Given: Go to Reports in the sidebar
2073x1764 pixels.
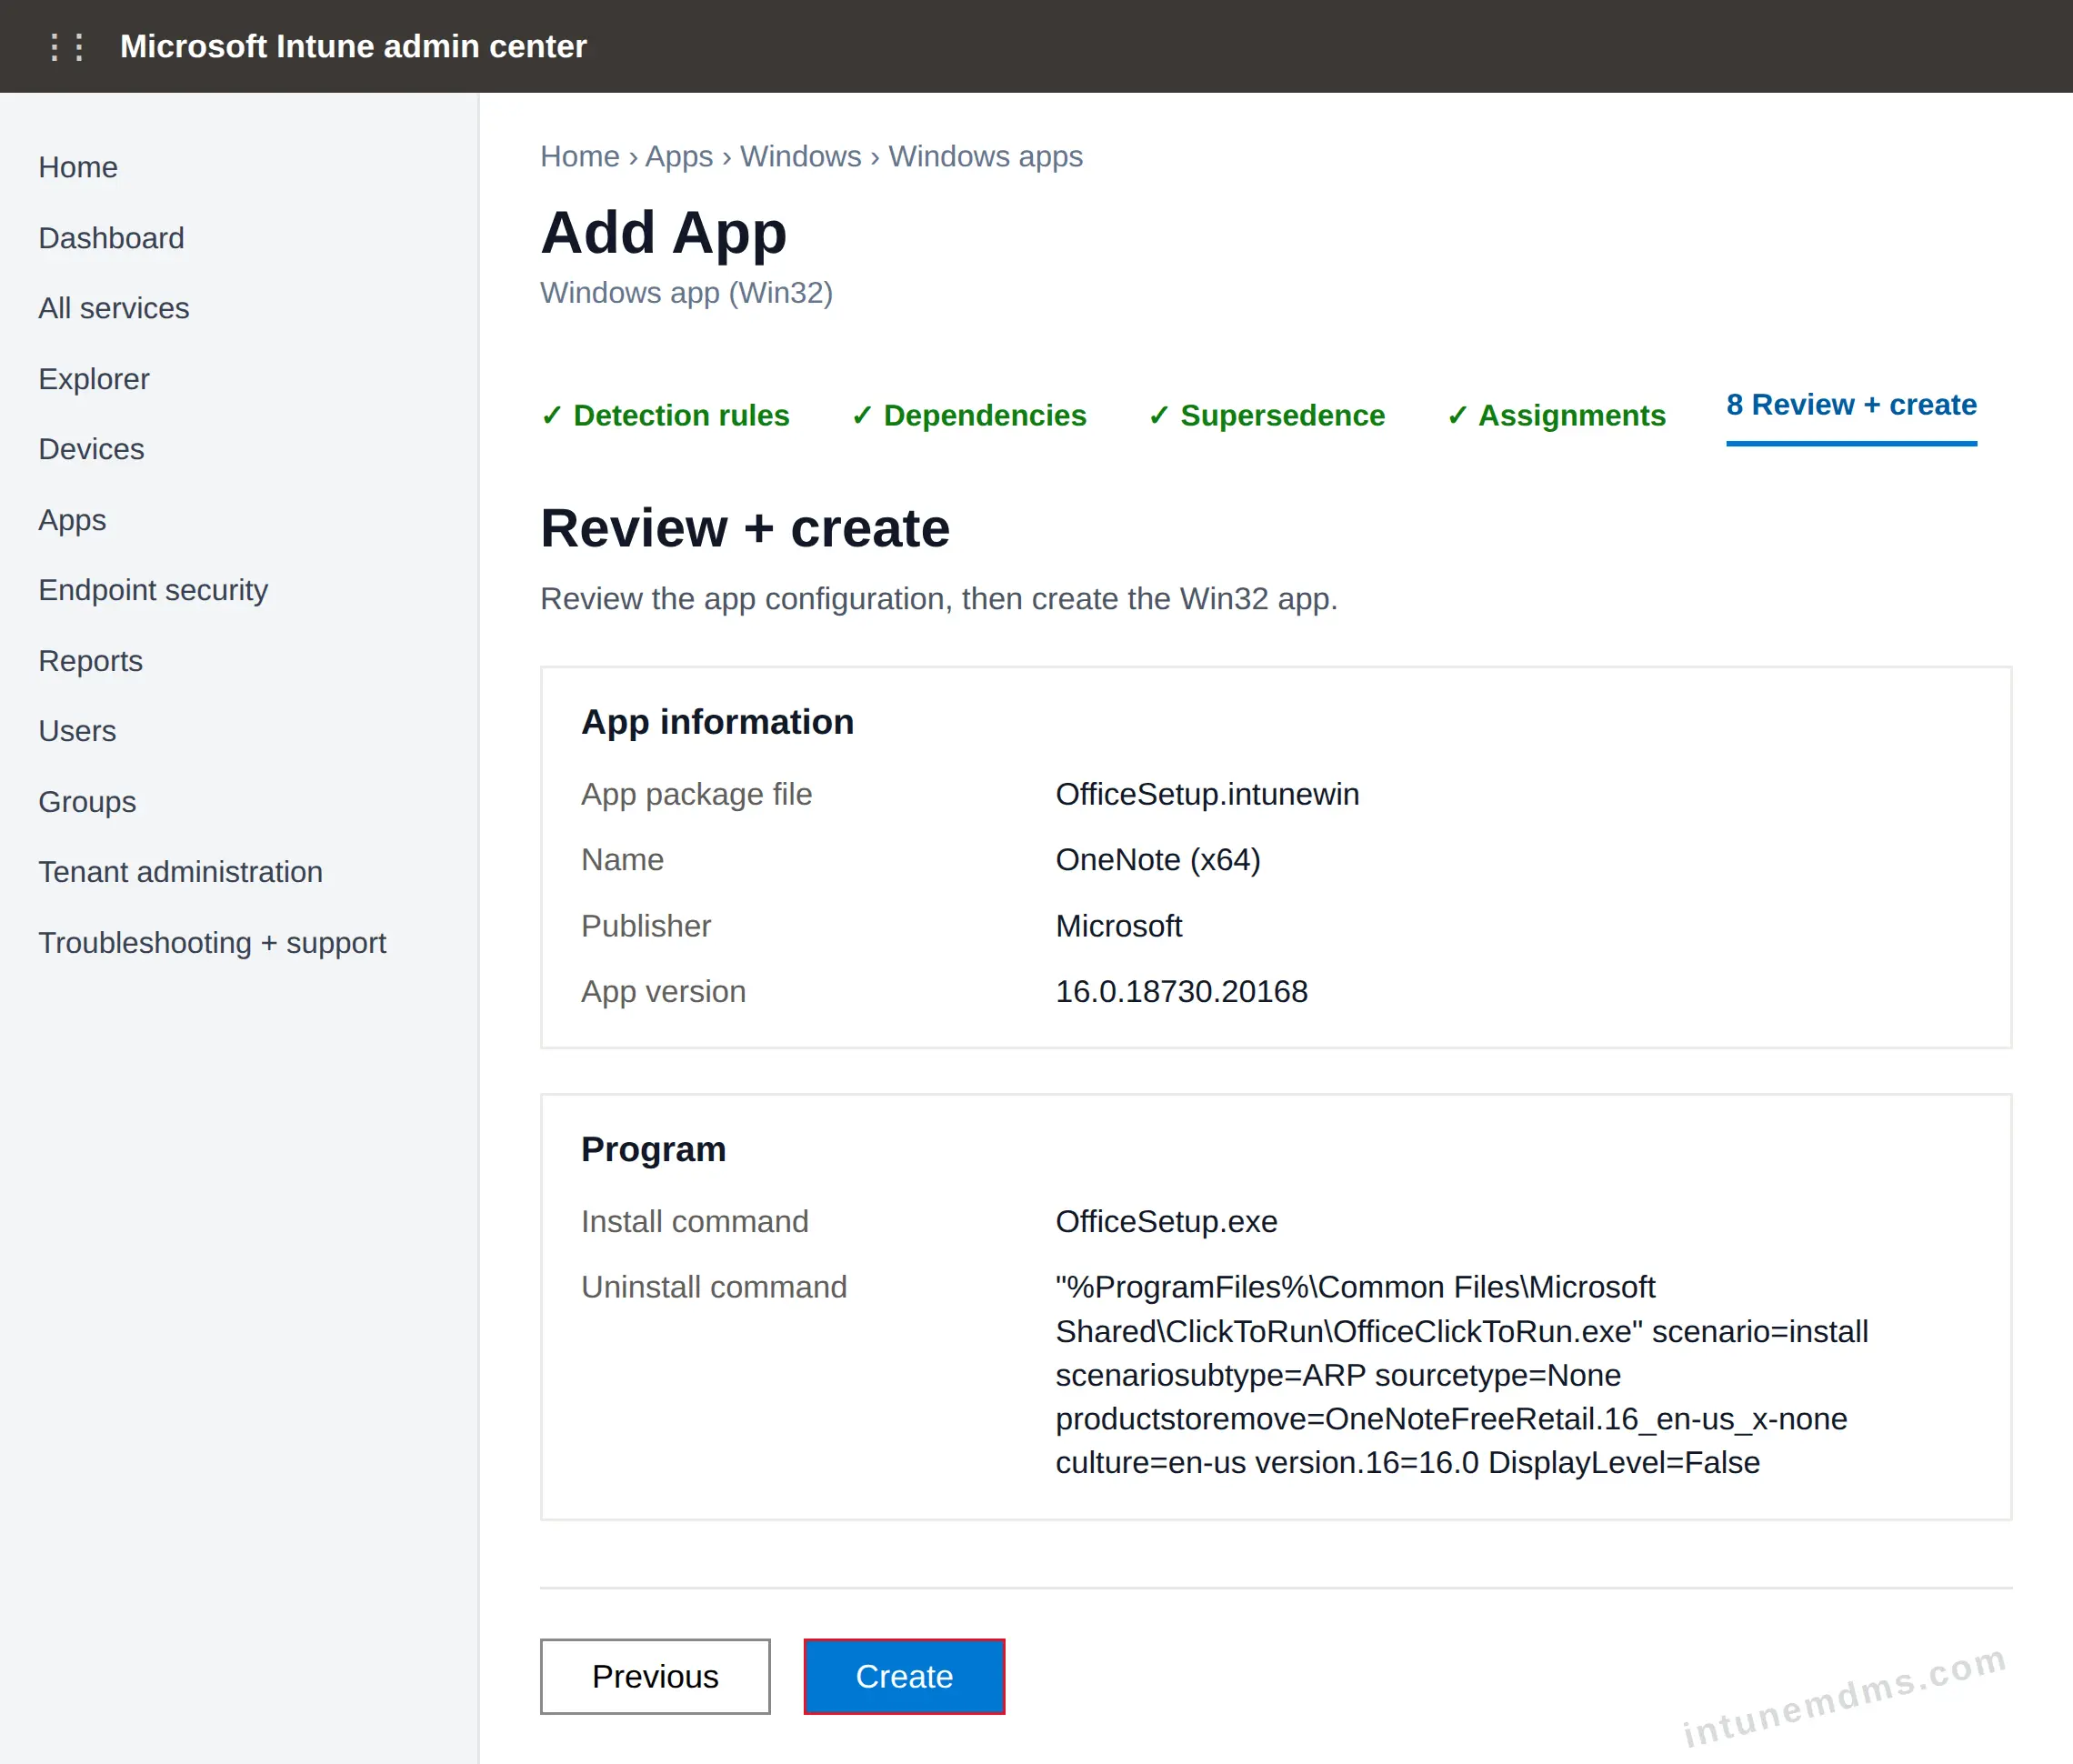Looking at the screenshot, I should tap(91, 661).
